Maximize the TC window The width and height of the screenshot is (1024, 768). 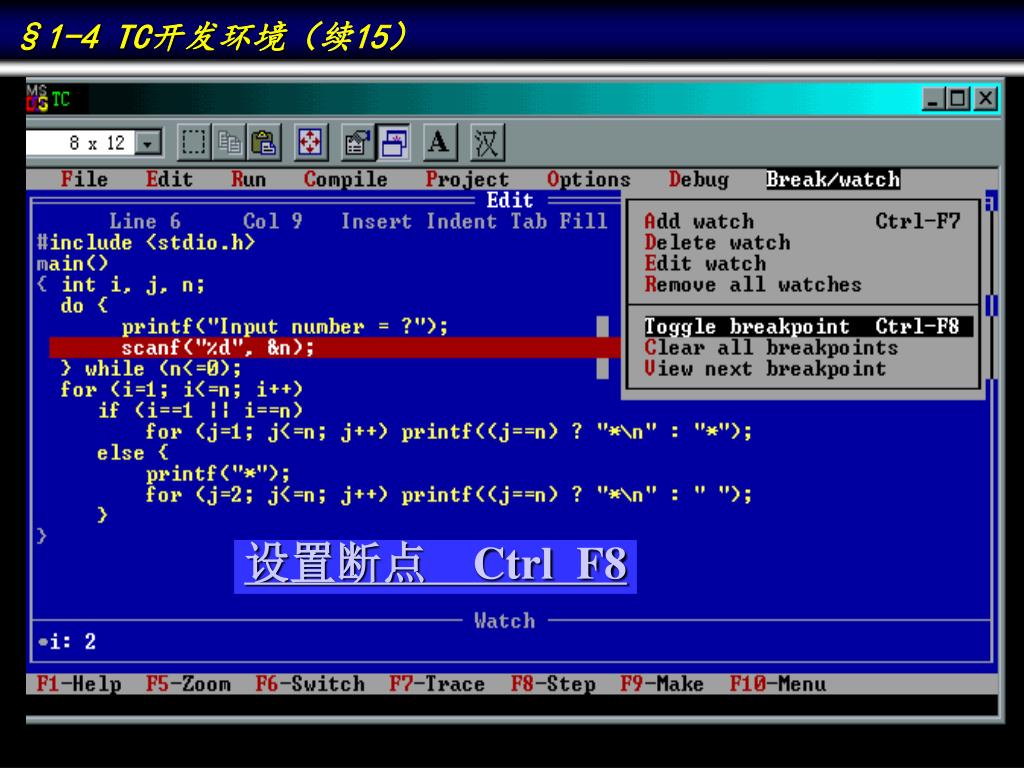(x=957, y=99)
